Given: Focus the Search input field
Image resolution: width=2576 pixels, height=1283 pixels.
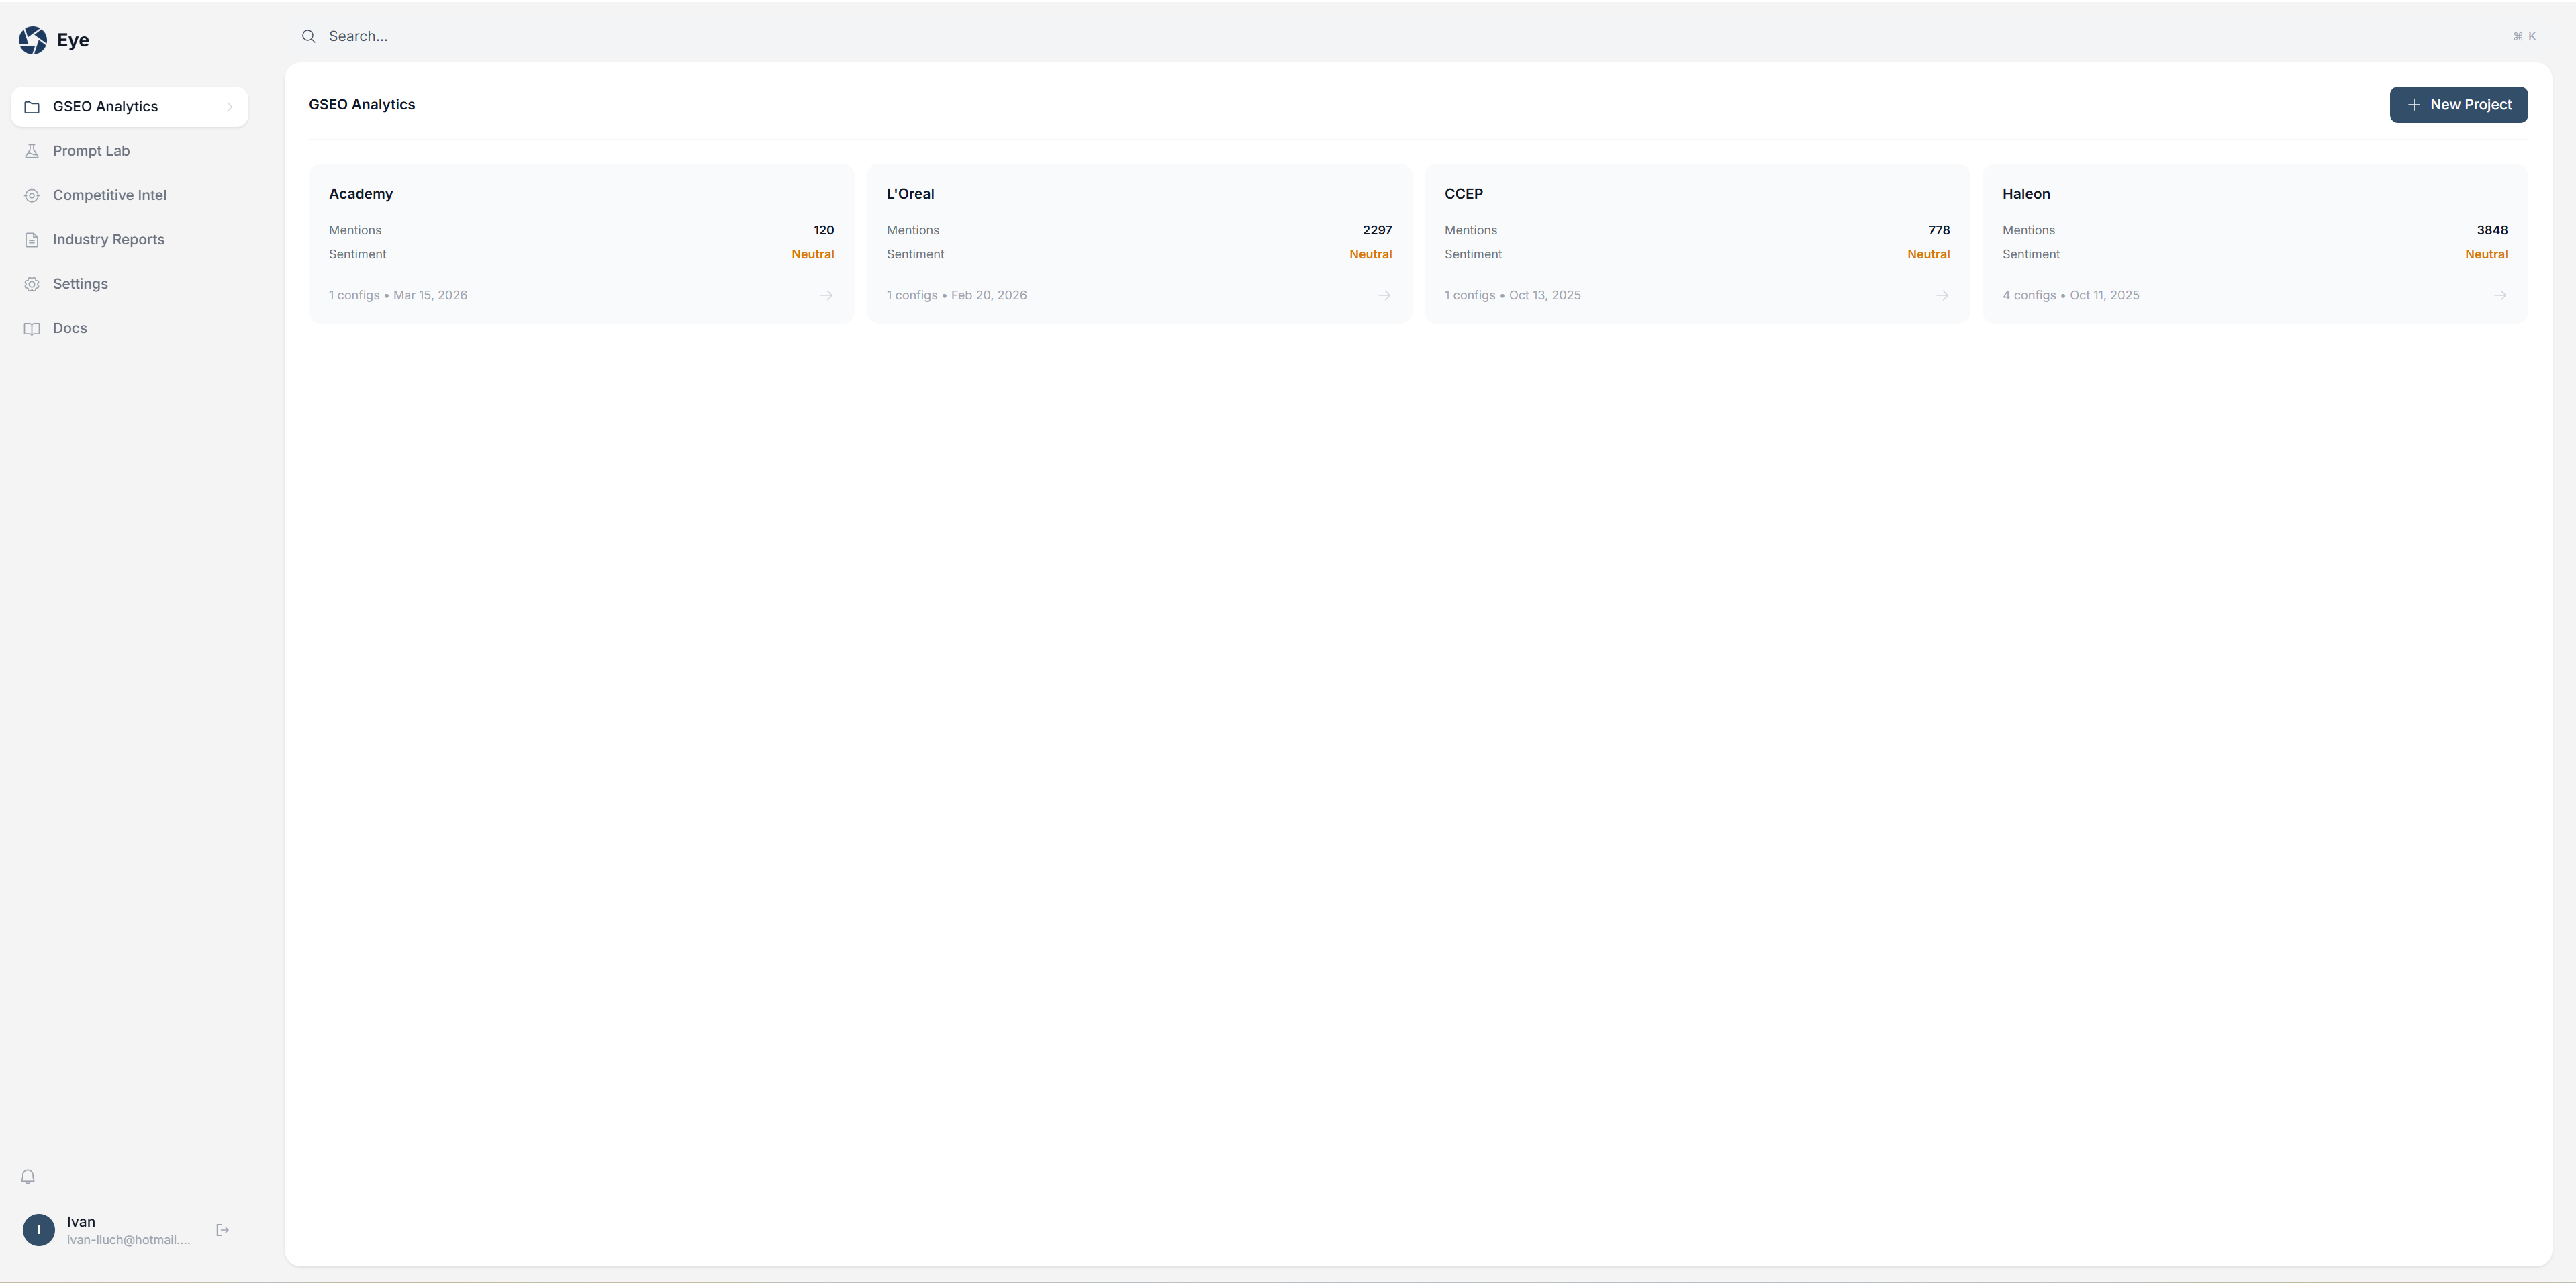Looking at the screenshot, I should (1200, 36).
